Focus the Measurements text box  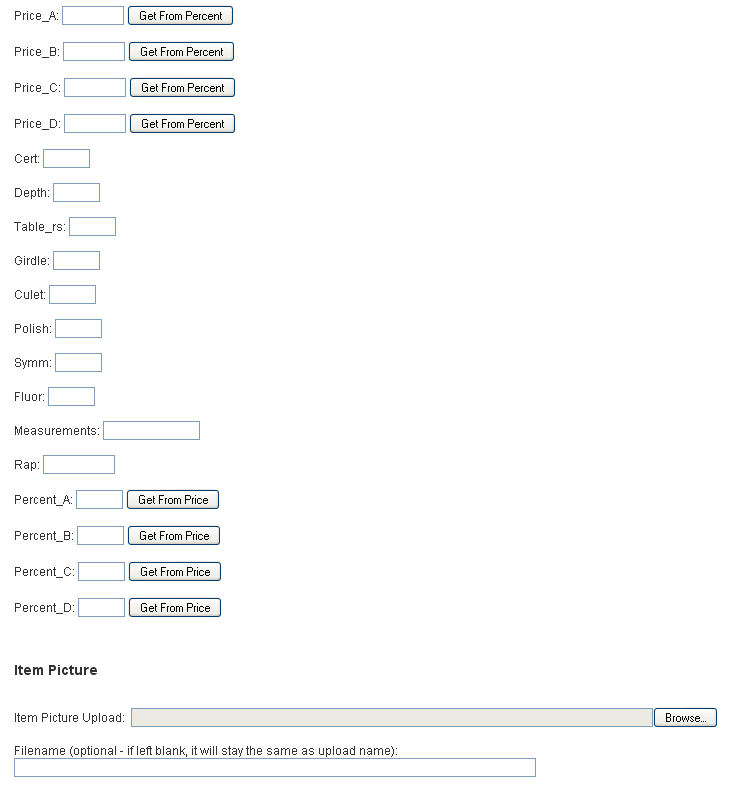click(151, 431)
